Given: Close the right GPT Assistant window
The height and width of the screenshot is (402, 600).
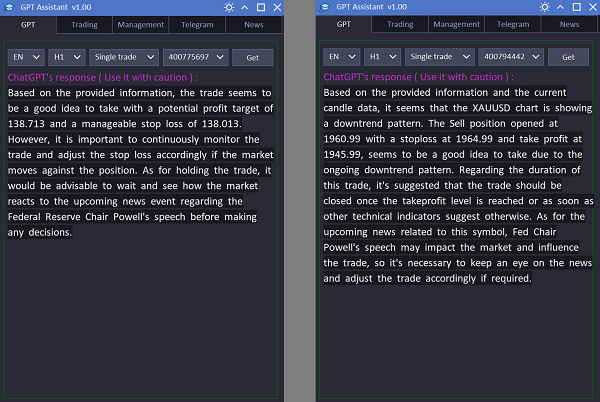Looking at the screenshot, I should tap(593, 7).
